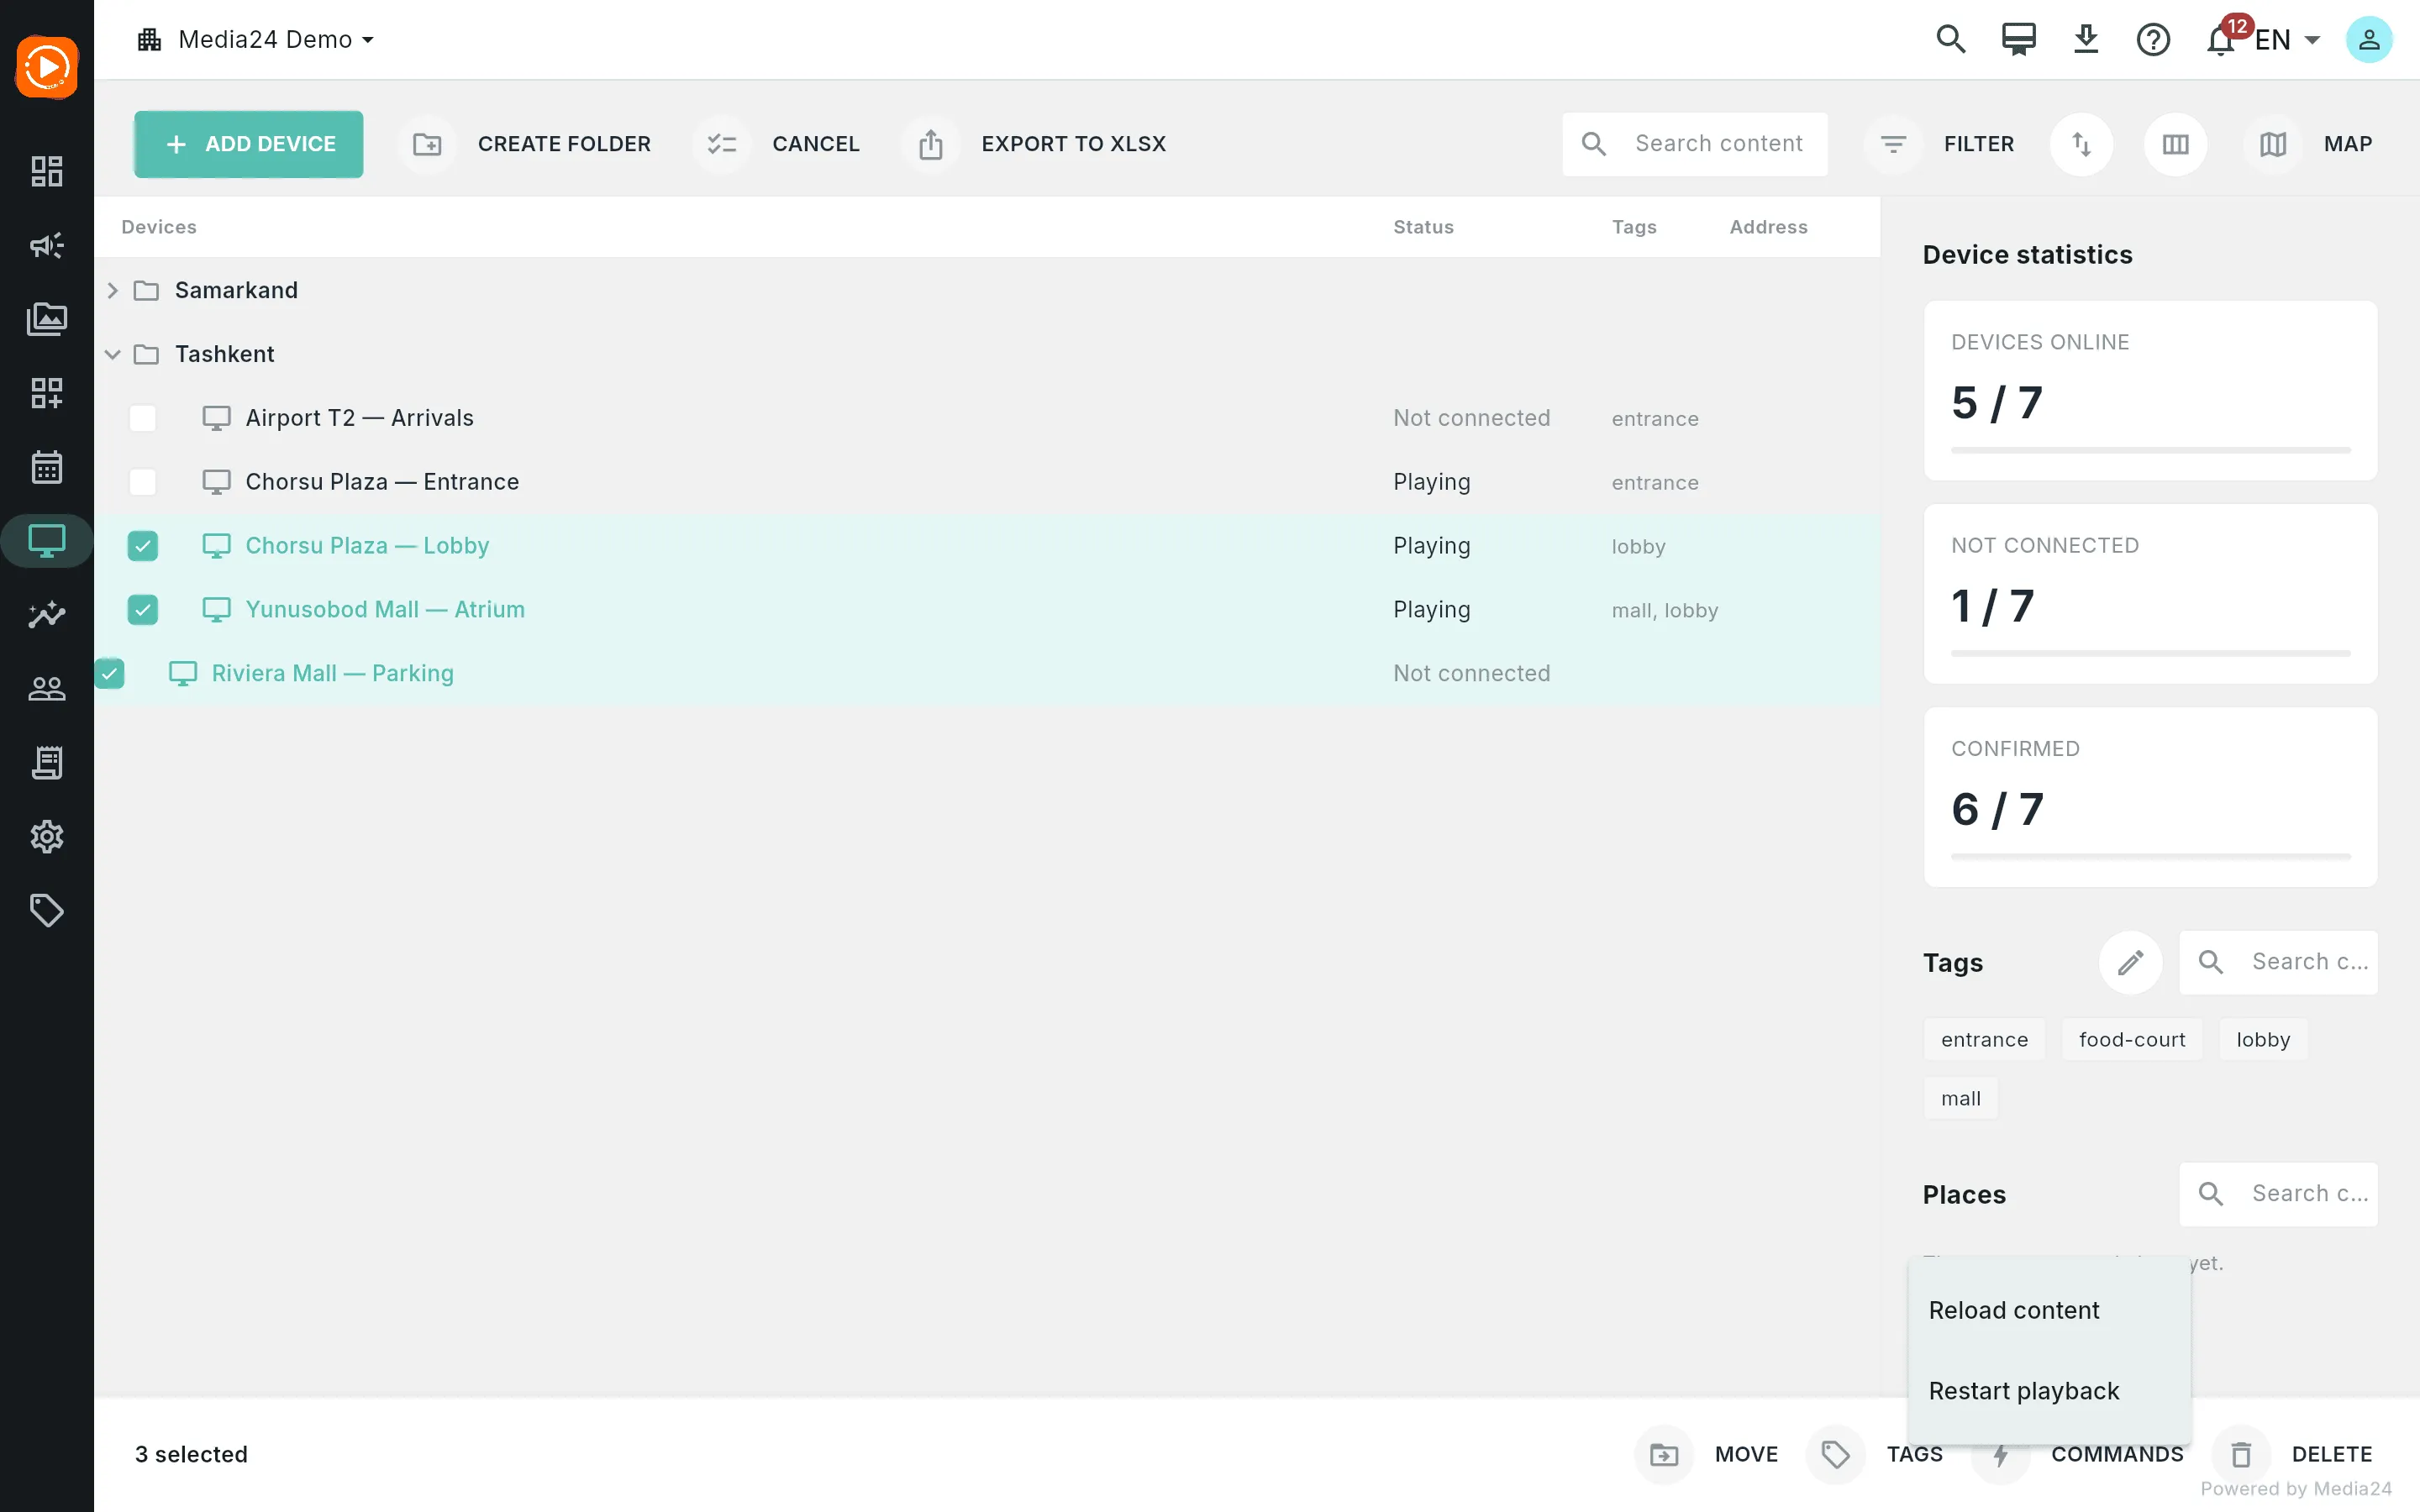The height and width of the screenshot is (1512, 2420).
Task: Uncheck the Chorsu Plaza — Lobby checkbox
Action: [x=143, y=546]
